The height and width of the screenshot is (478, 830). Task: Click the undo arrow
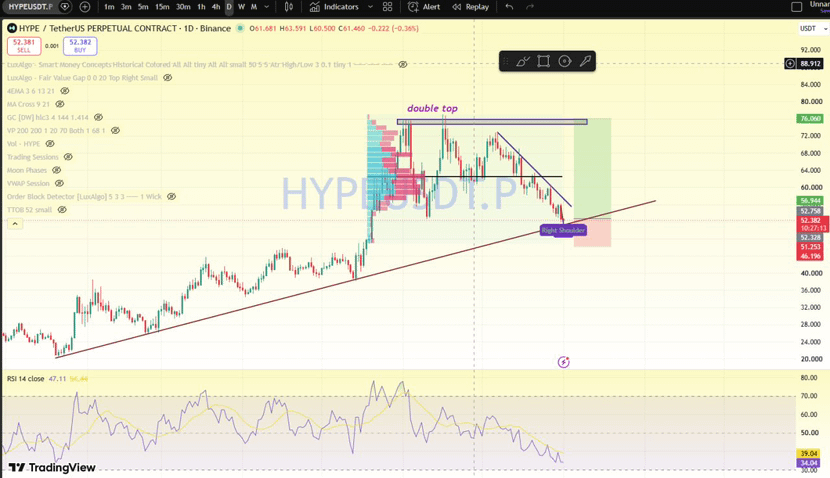[x=509, y=7]
